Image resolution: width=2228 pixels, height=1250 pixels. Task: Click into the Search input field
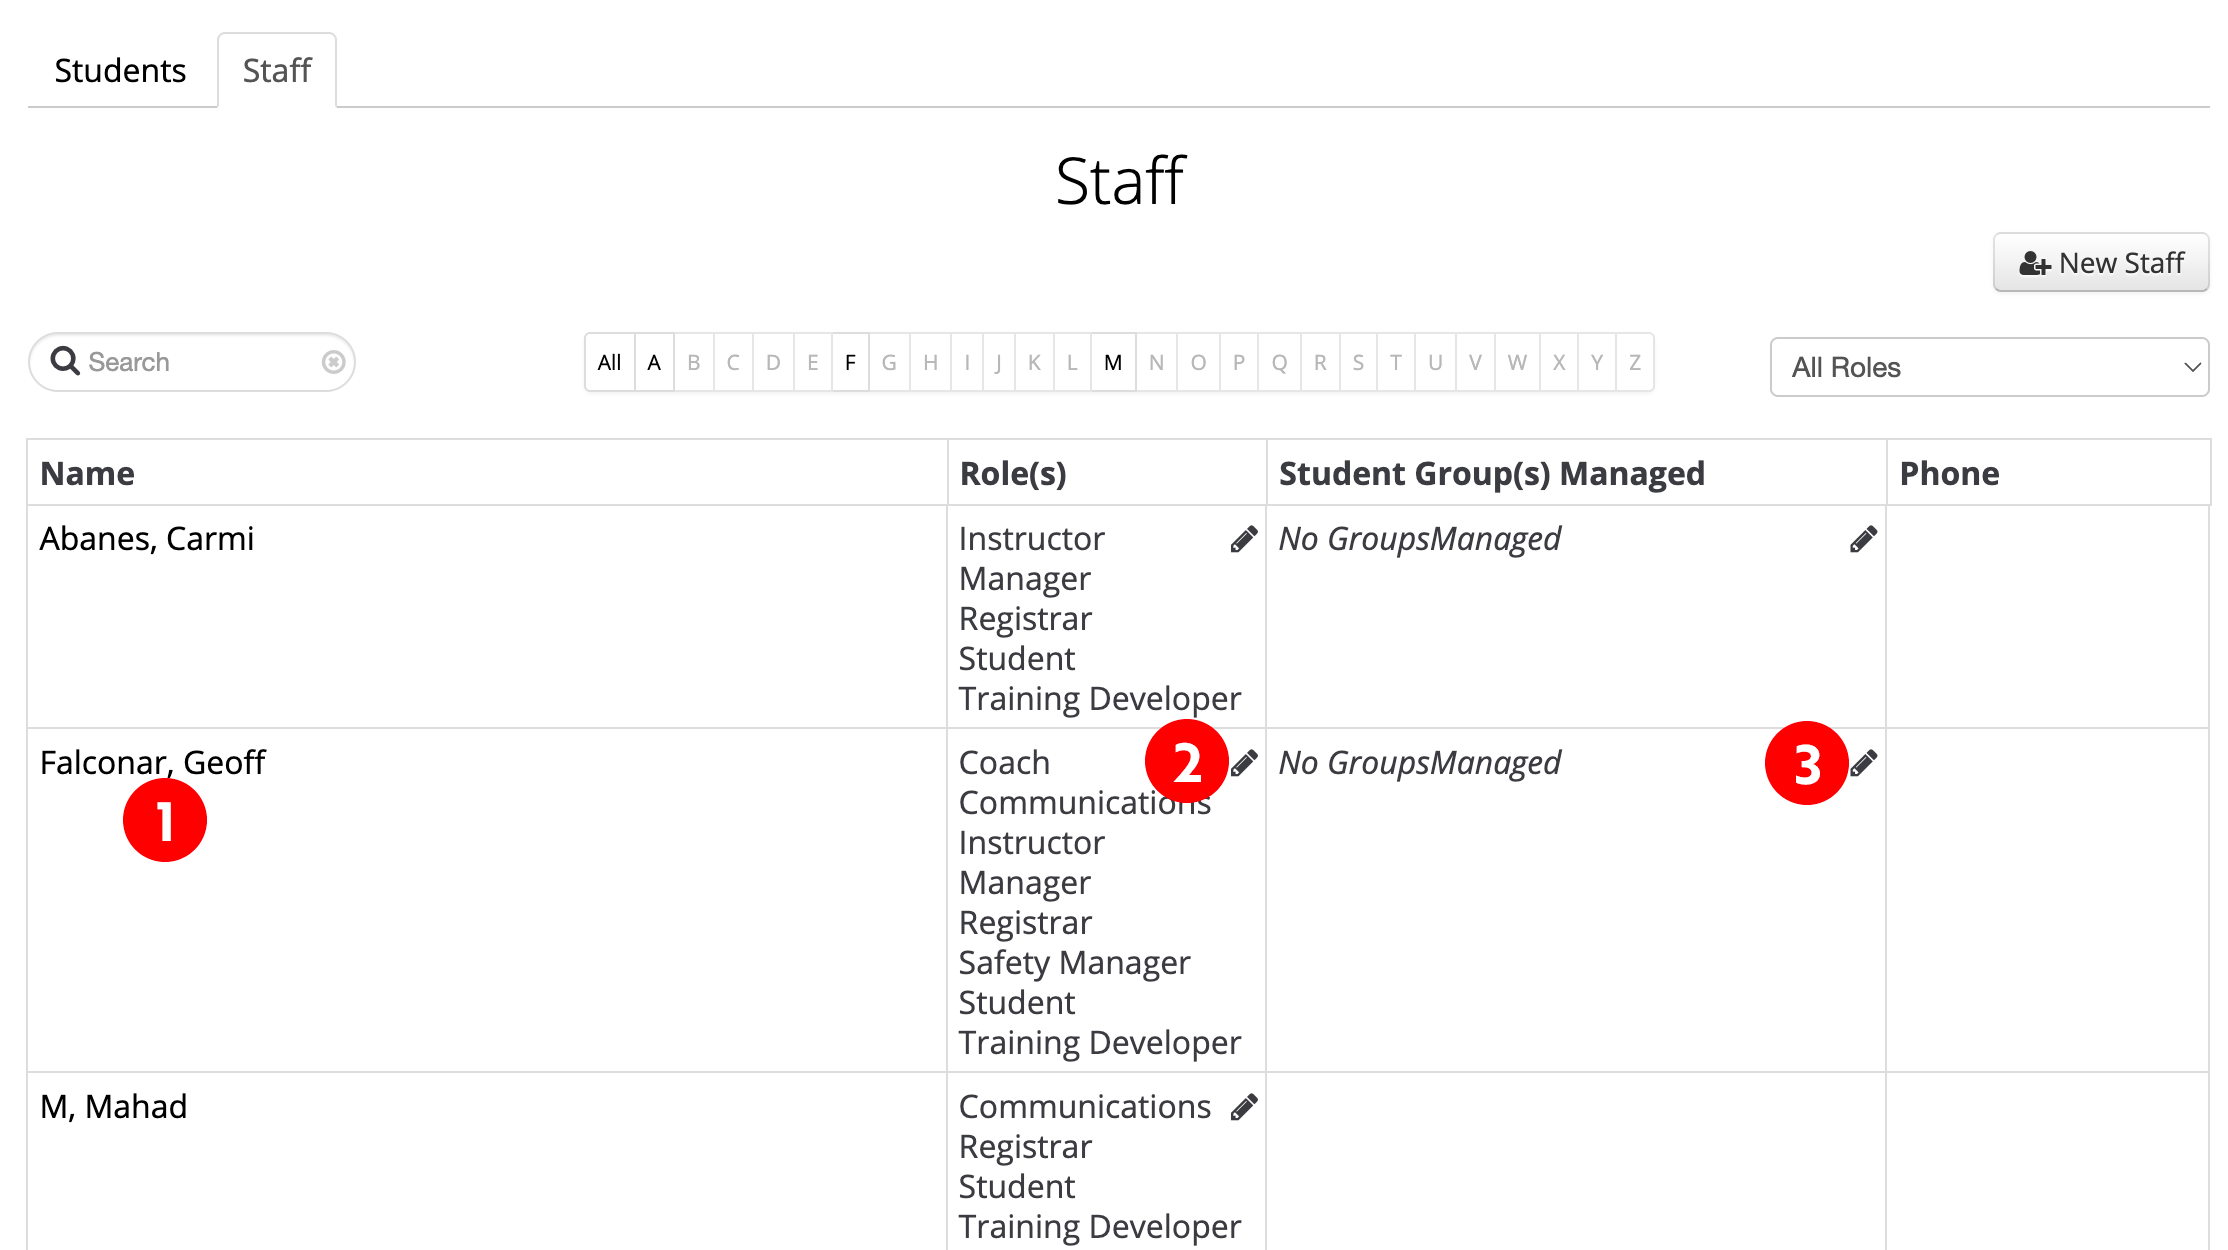(x=200, y=362)
